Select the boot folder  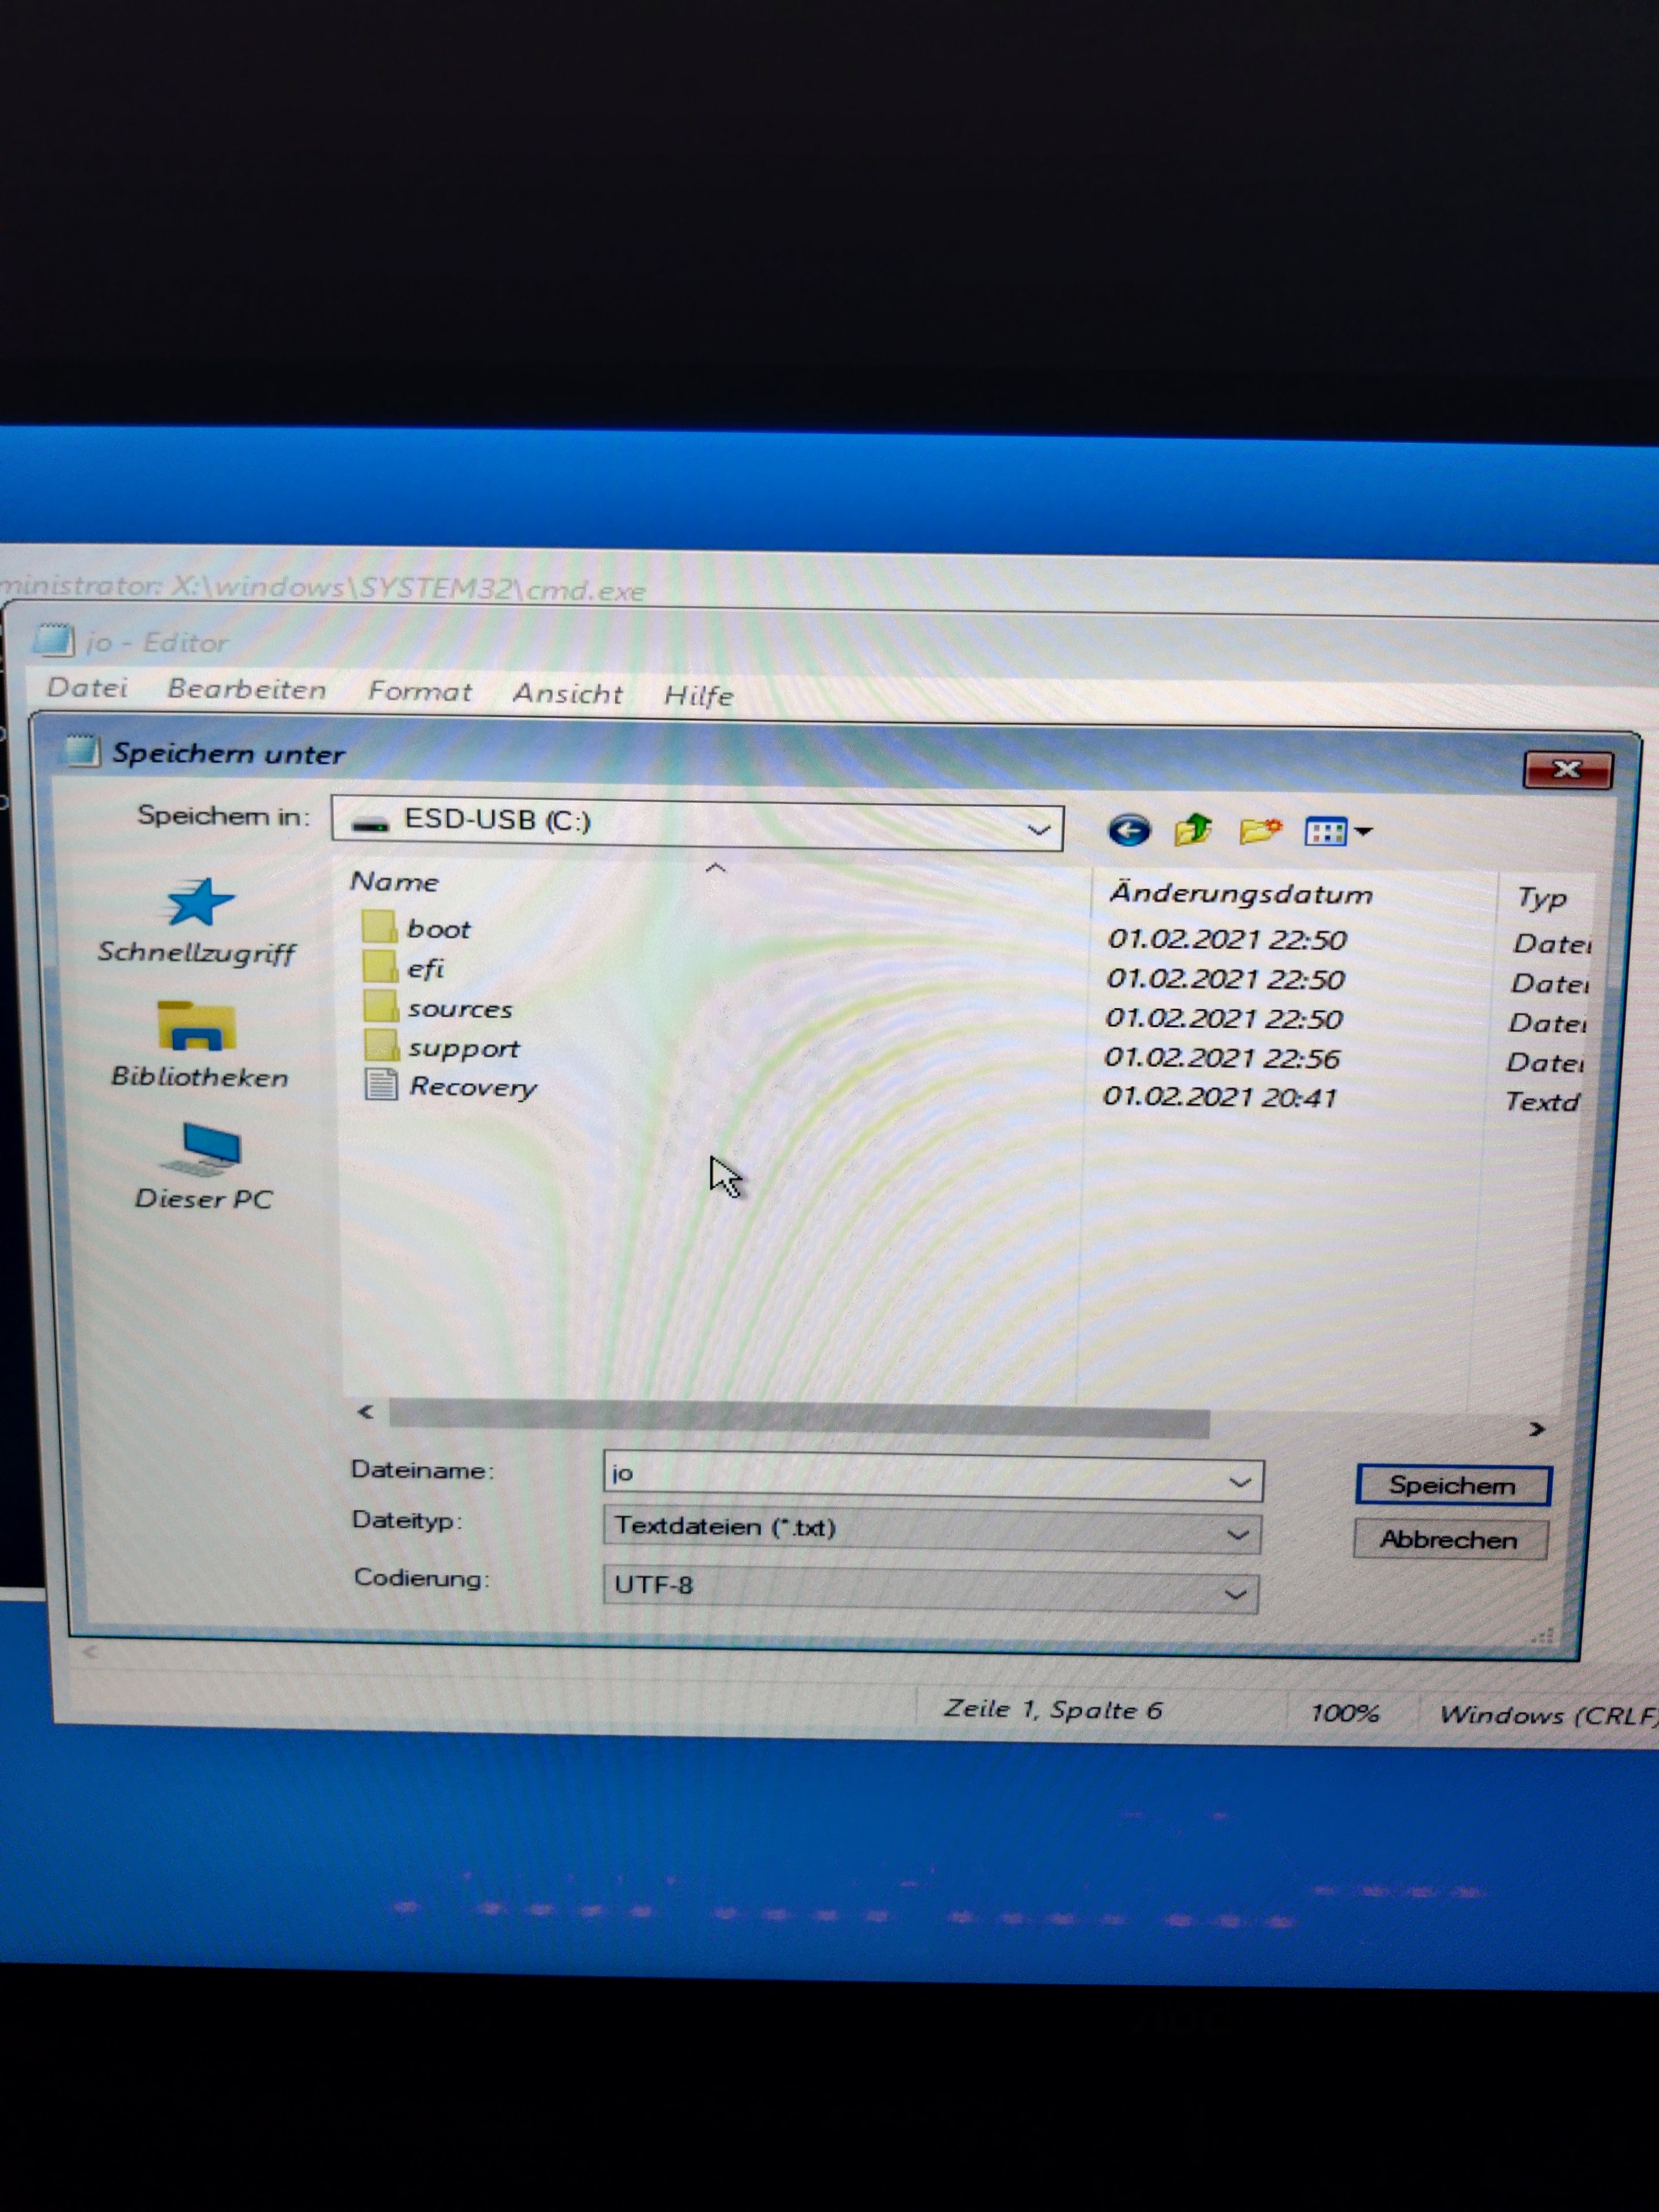point(438,929)
